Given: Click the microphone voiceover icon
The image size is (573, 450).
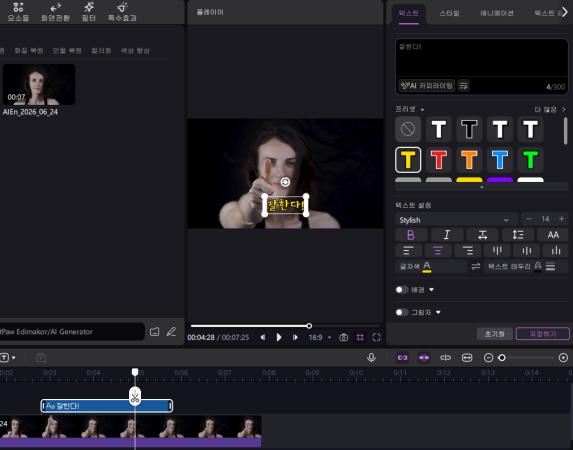Looking at the screenshot, I should 371,357.
